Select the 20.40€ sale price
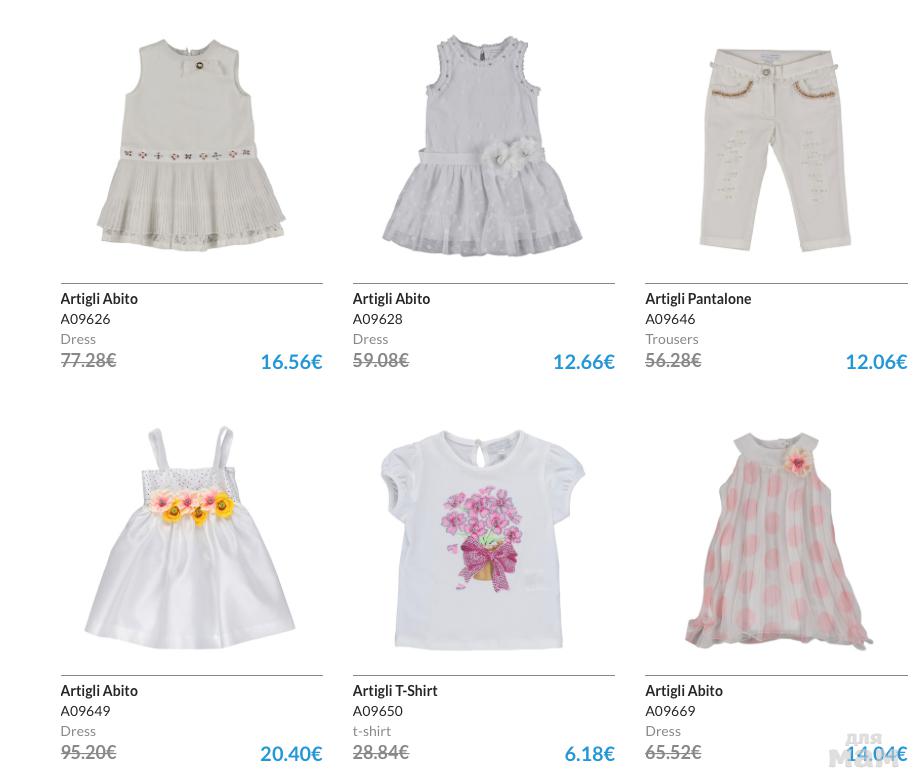Screen dimensions: 914x782 click(x=291, y=754)
